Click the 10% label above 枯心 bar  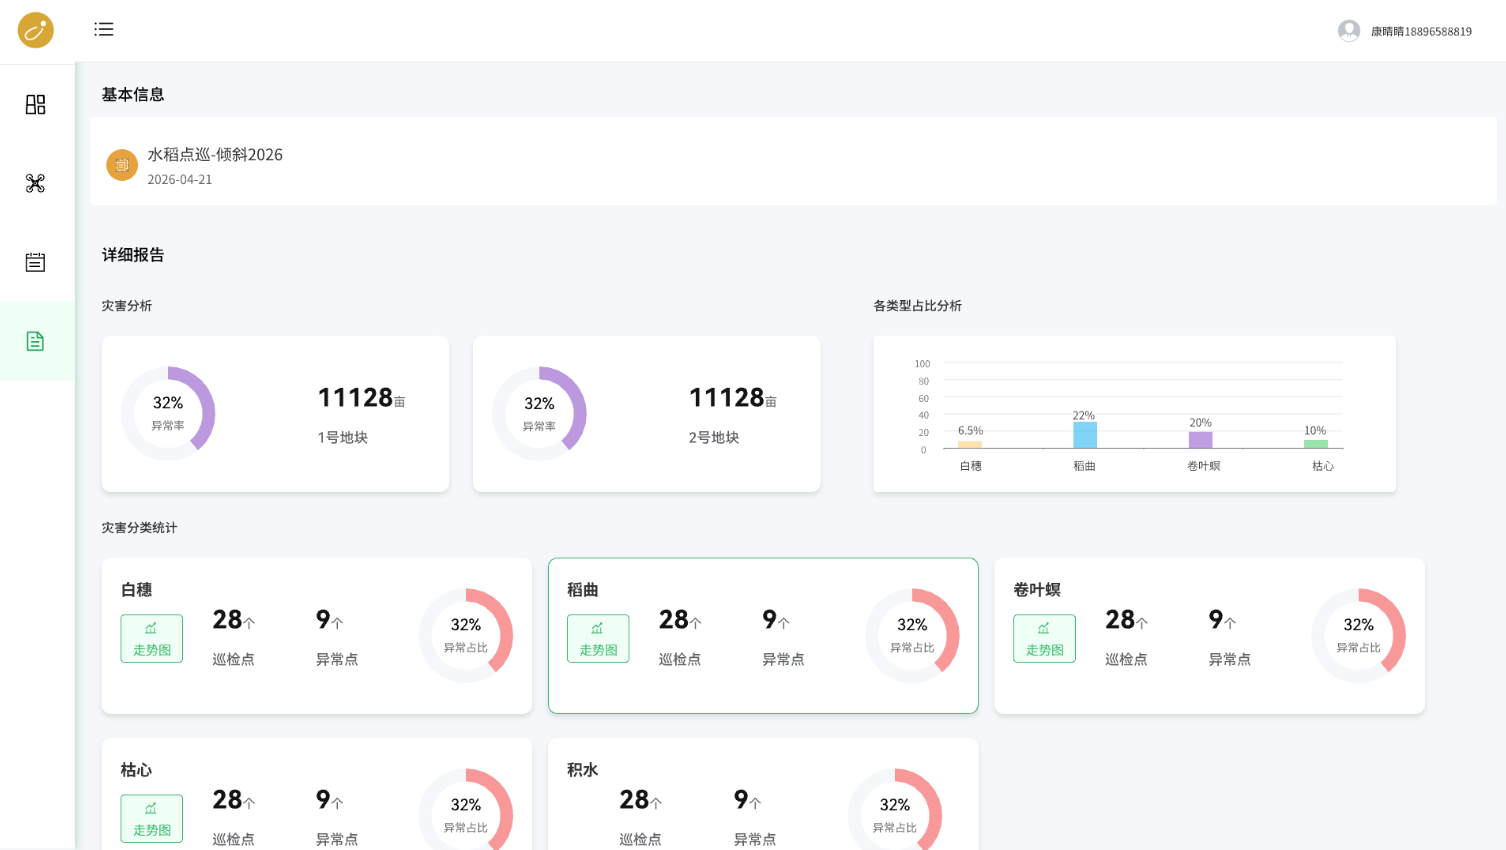[x=1315, y=431]
